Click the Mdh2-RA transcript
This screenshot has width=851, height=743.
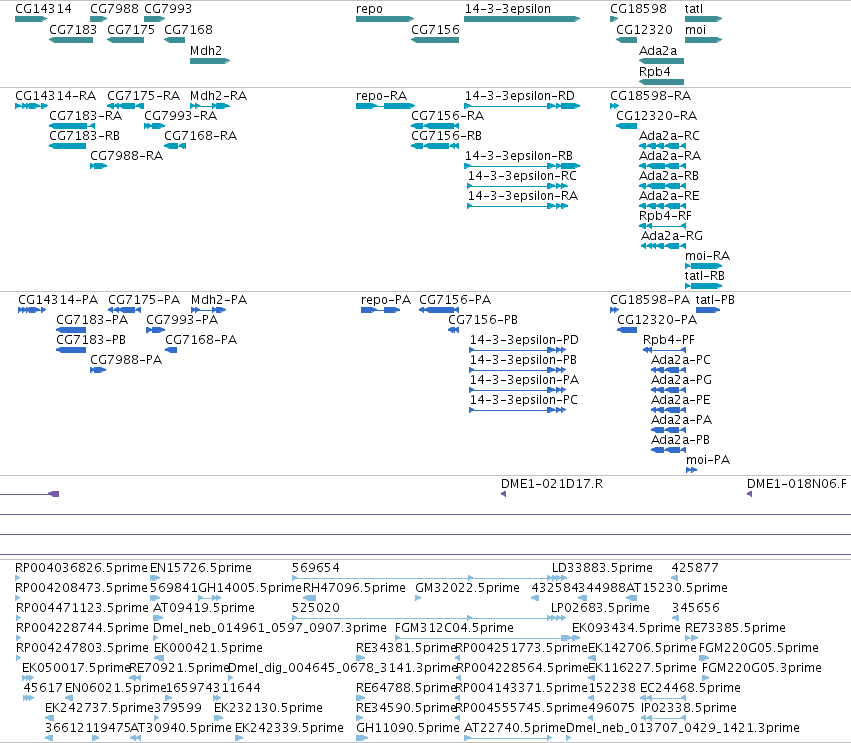pyautogui.click(x=210, y=106)
